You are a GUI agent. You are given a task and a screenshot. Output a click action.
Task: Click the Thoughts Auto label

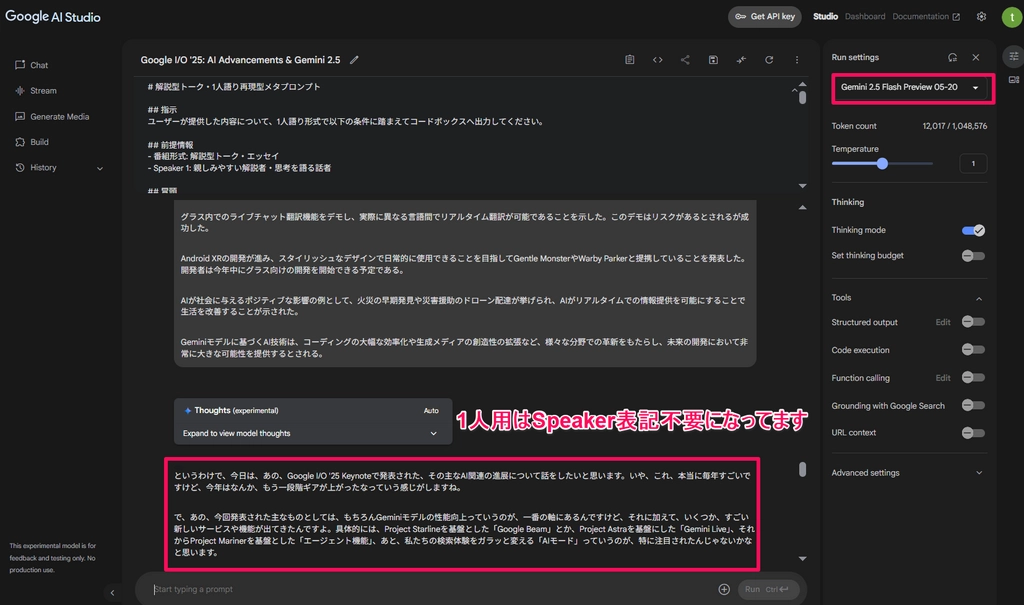[x=431, y=411]
